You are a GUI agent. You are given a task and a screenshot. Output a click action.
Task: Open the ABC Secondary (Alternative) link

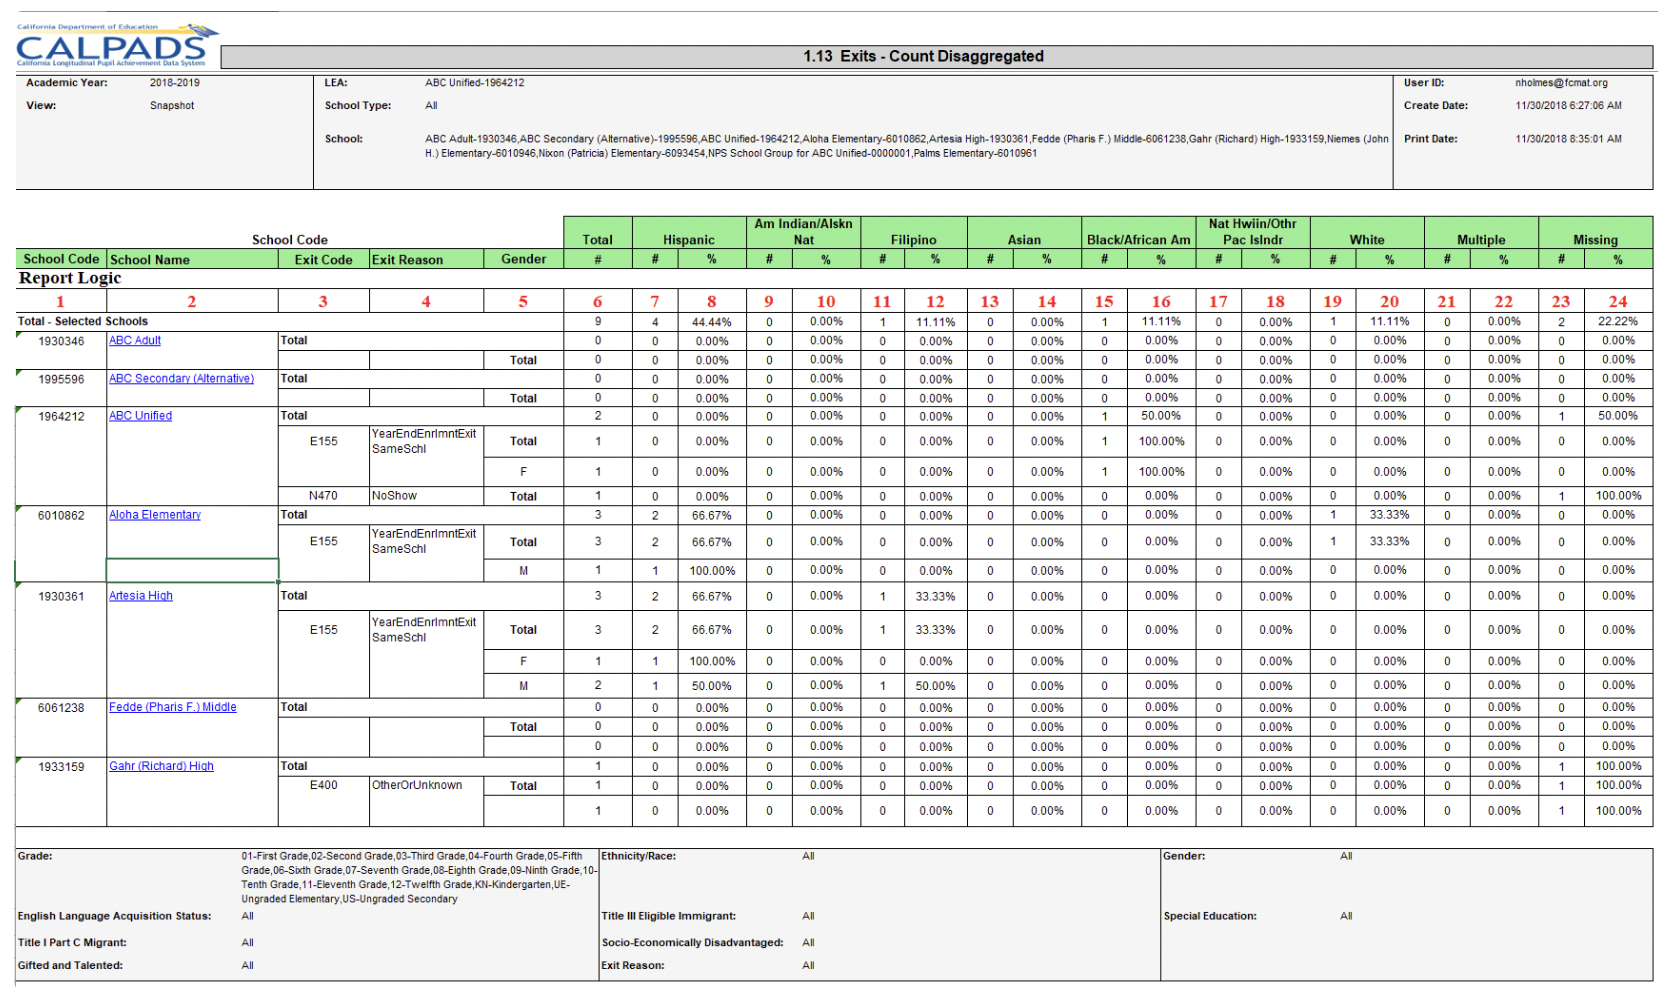coord(181,379)
